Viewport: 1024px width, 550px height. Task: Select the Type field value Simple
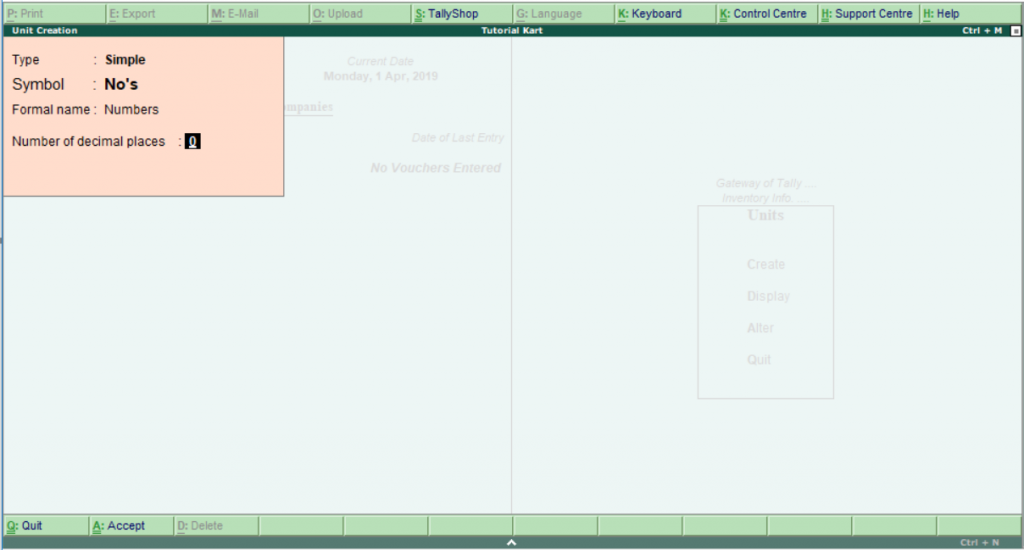tap(125, 60)
